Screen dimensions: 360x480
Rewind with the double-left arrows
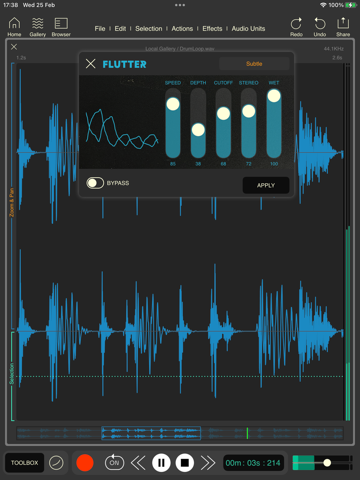pos(138,463)
